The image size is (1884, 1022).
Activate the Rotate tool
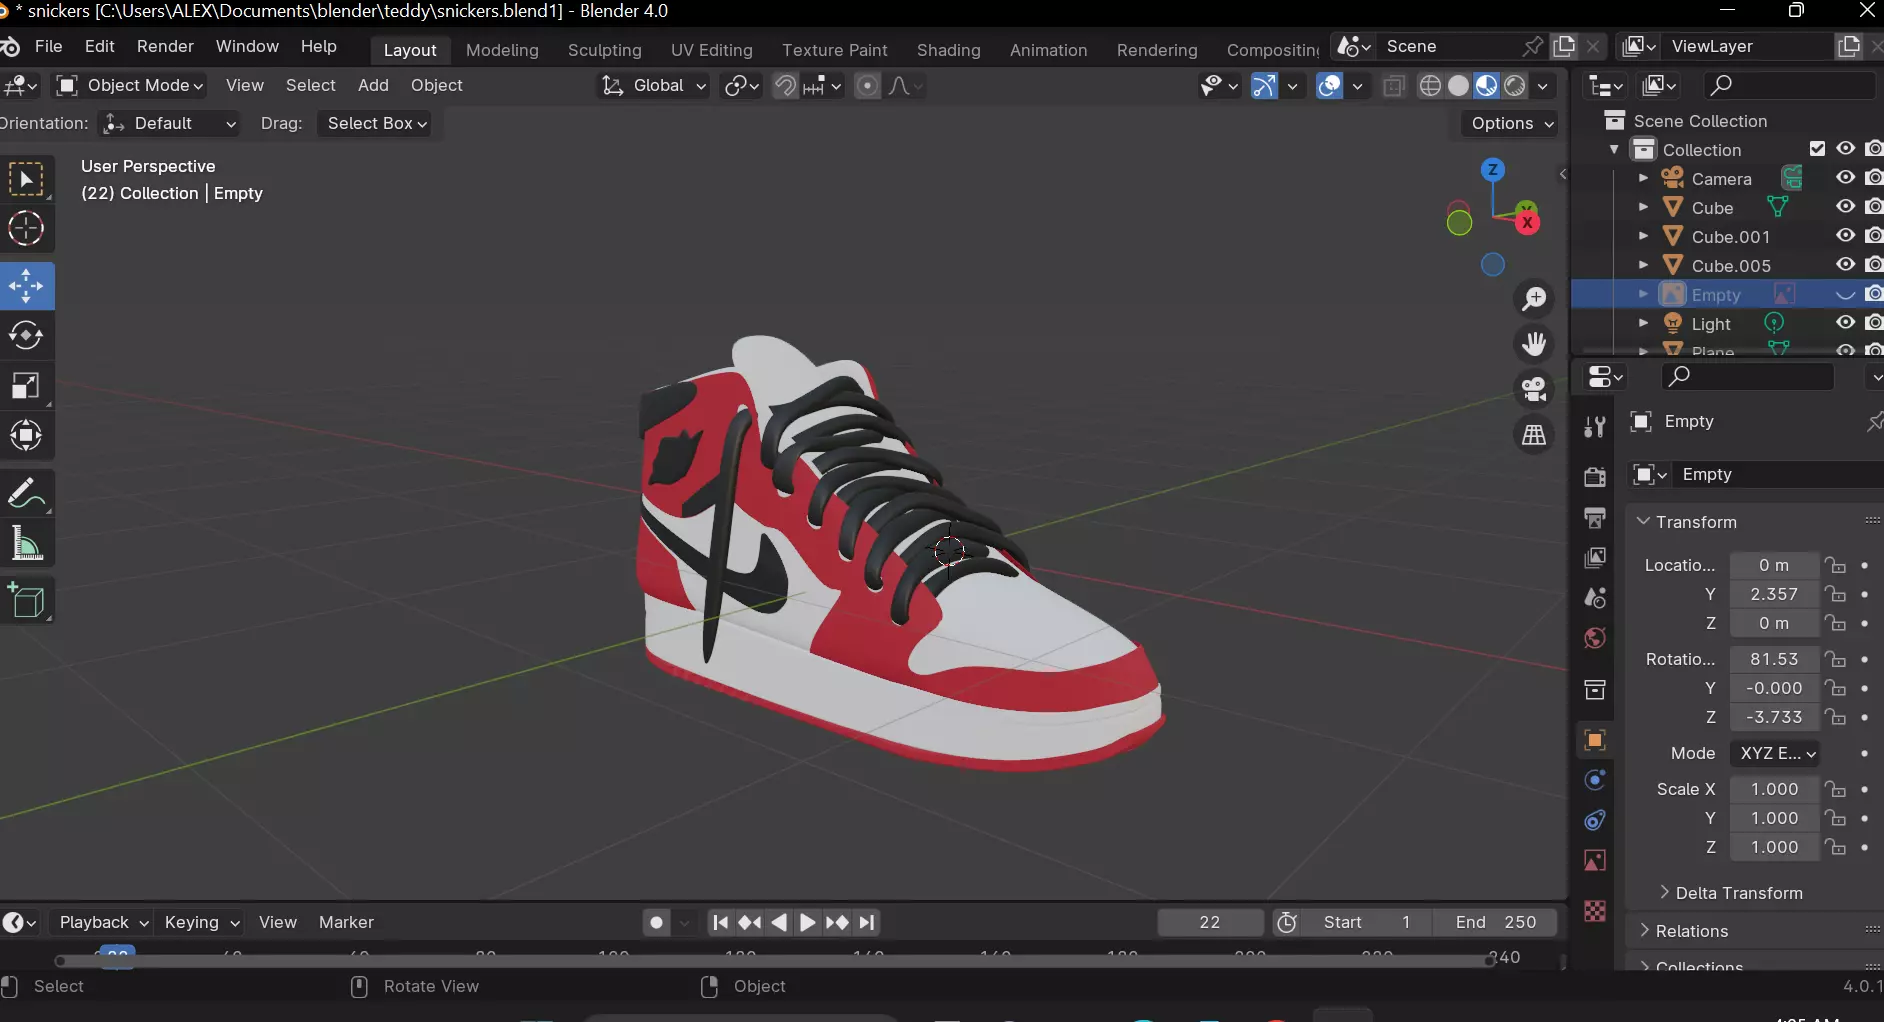[27, 336]
